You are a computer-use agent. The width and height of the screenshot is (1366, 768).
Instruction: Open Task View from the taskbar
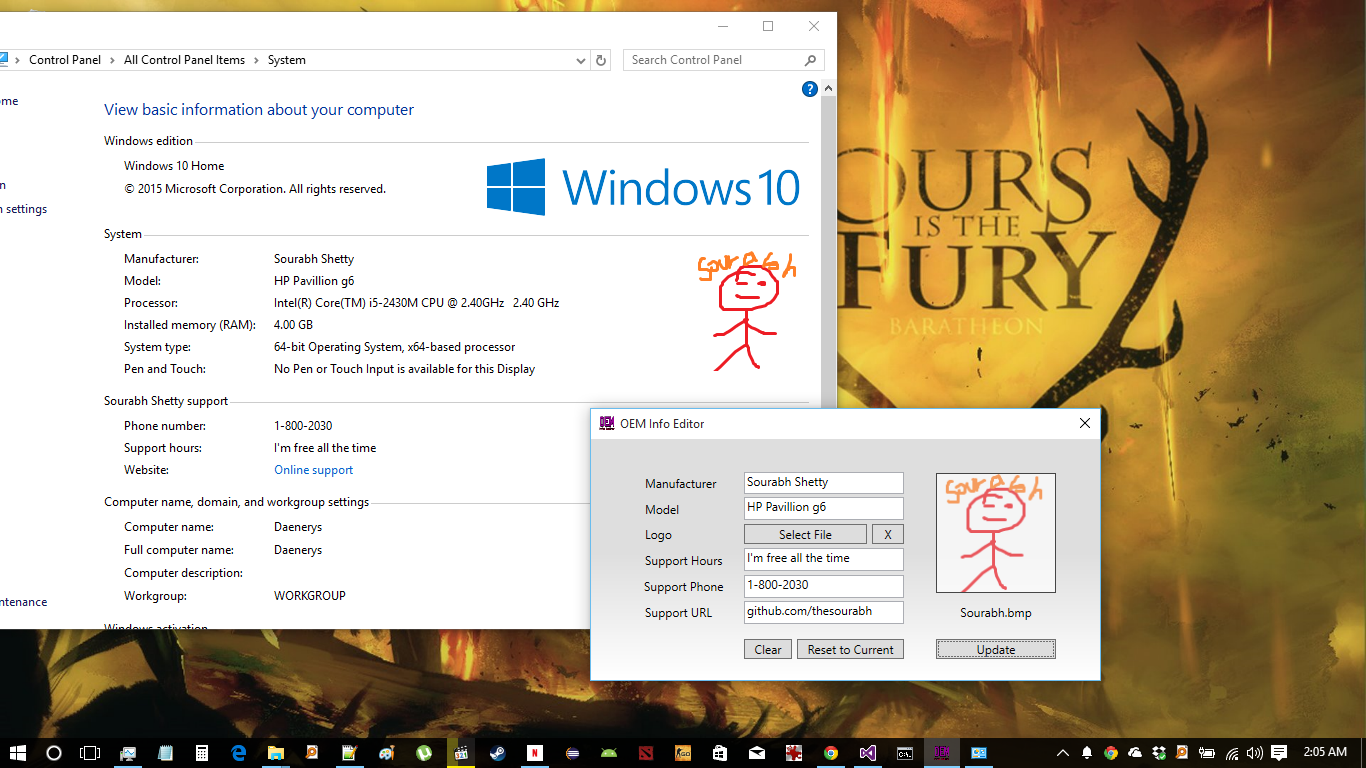pos(90,753)
